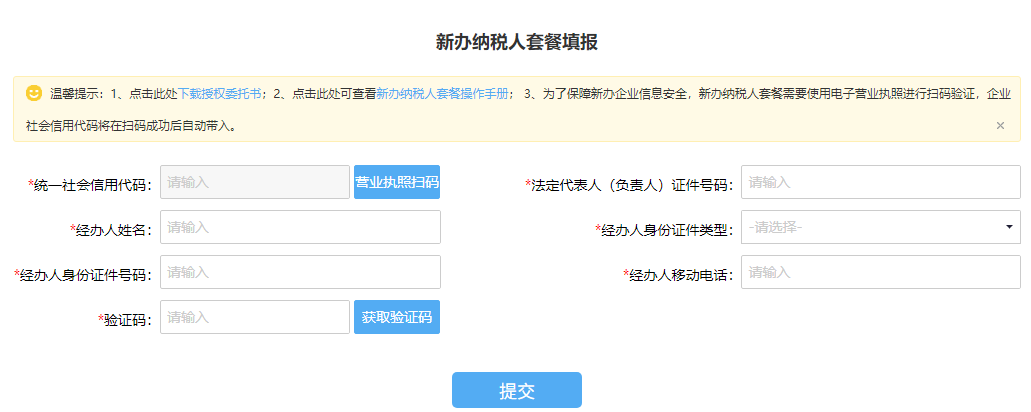Select the 经办人姓名 text field
1031x412 pixels.
[300, 227]
